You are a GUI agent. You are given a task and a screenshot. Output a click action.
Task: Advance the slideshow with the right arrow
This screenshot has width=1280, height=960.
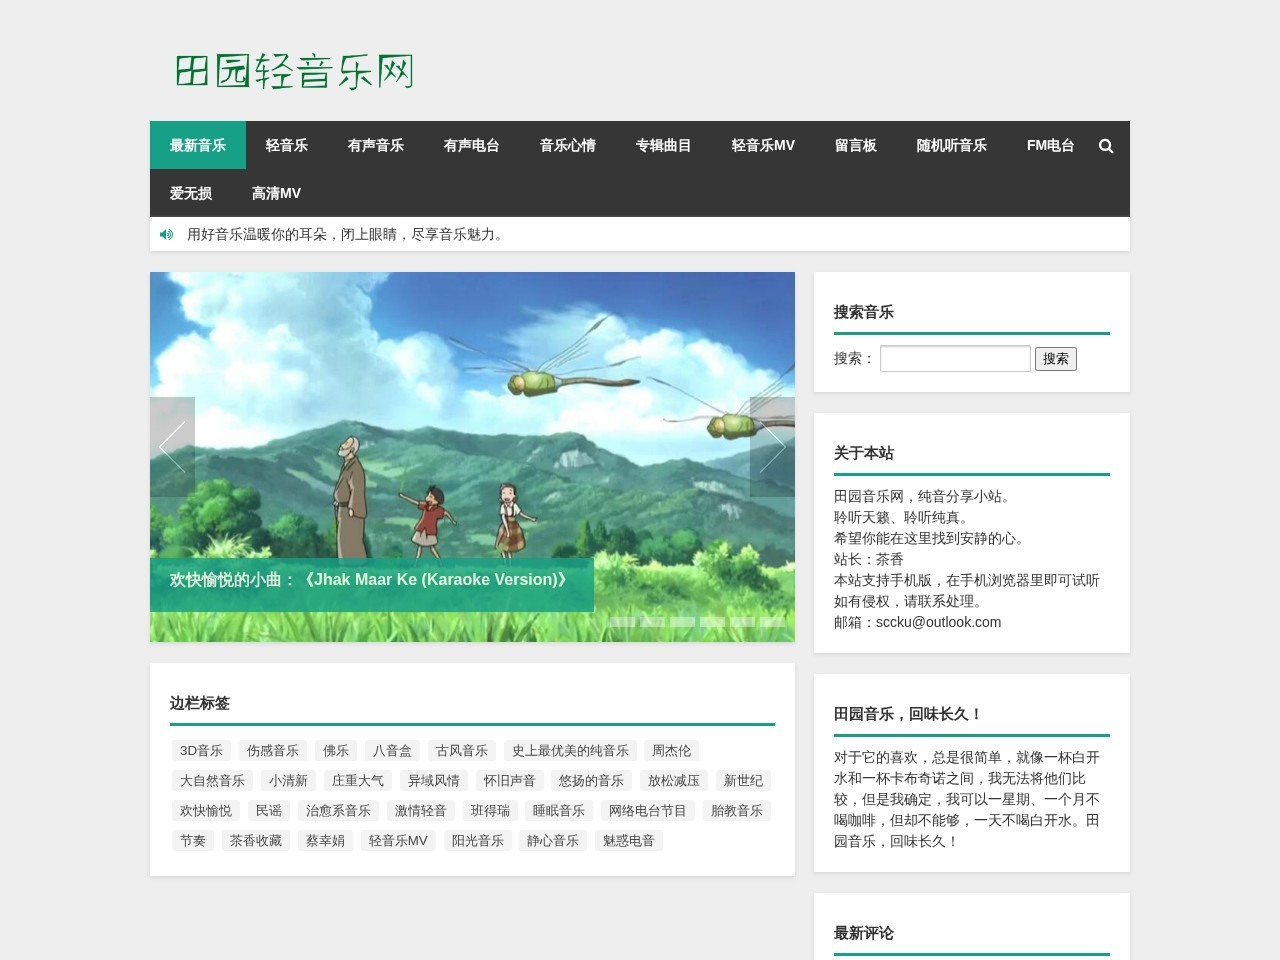click(x=773, y=447)
